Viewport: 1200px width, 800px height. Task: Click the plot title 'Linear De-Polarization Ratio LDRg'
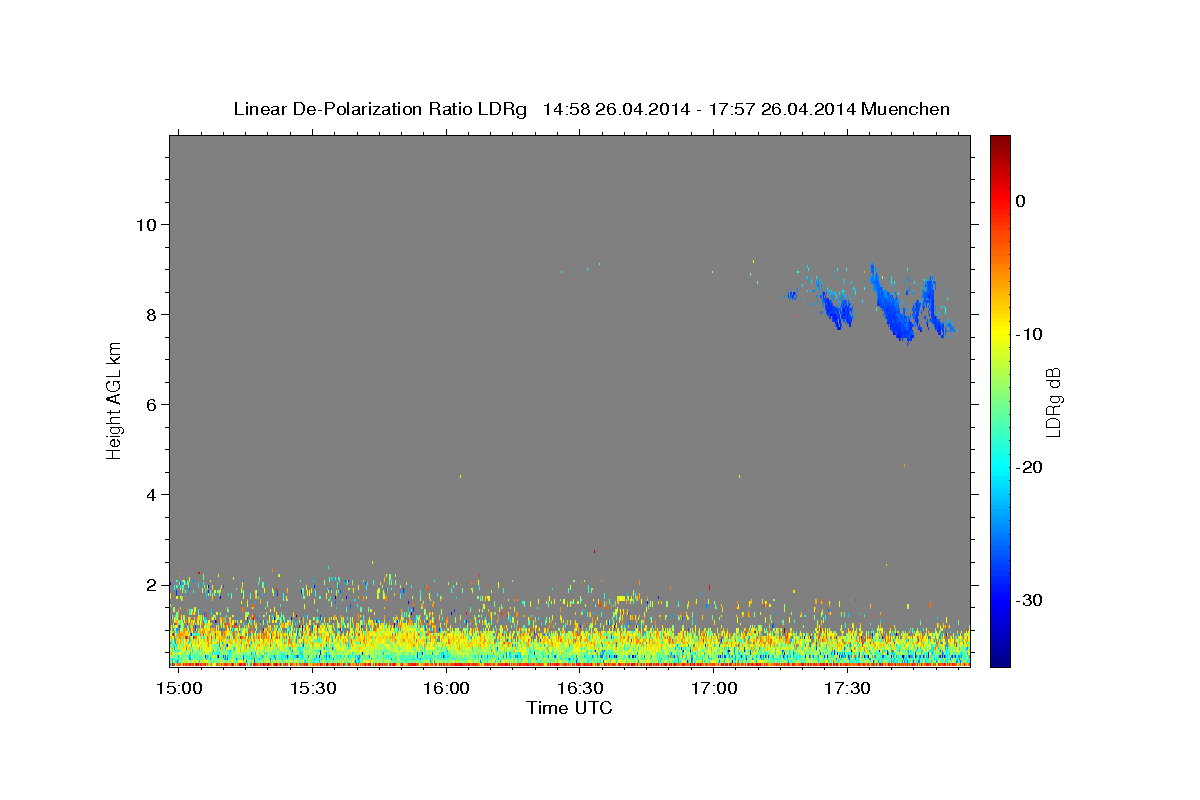[x=380, y=109]
